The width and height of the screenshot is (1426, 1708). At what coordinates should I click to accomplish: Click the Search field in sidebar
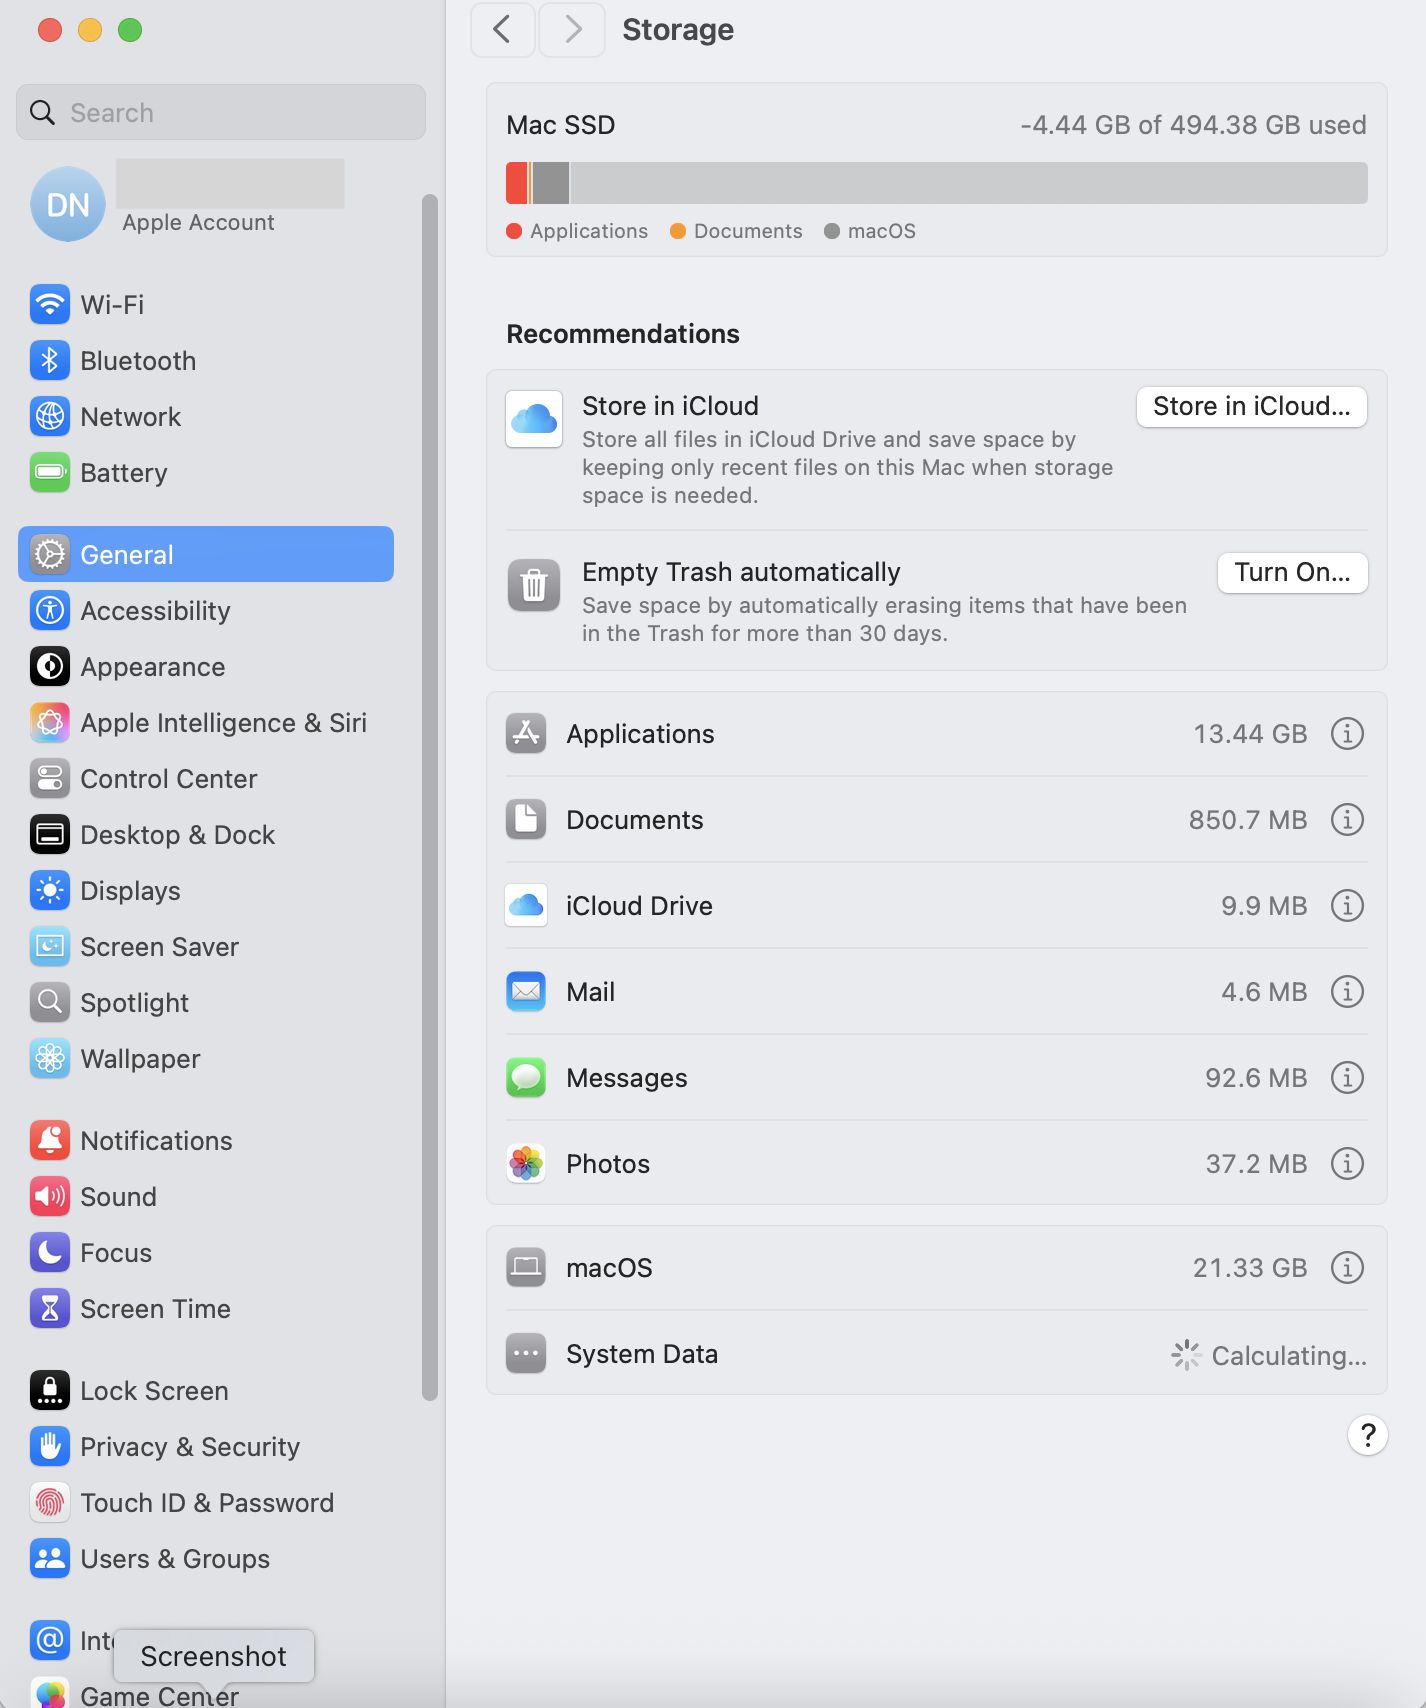click(221, 112)
